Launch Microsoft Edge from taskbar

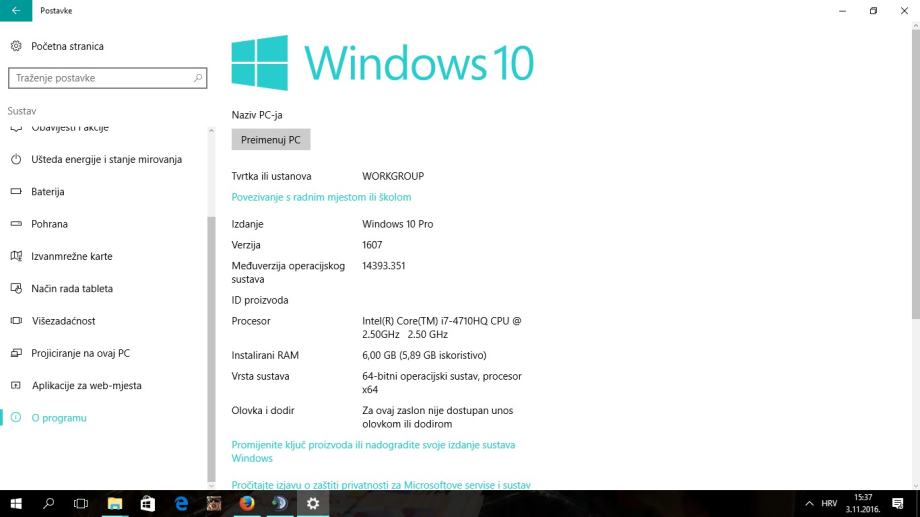tap(181, 504)
